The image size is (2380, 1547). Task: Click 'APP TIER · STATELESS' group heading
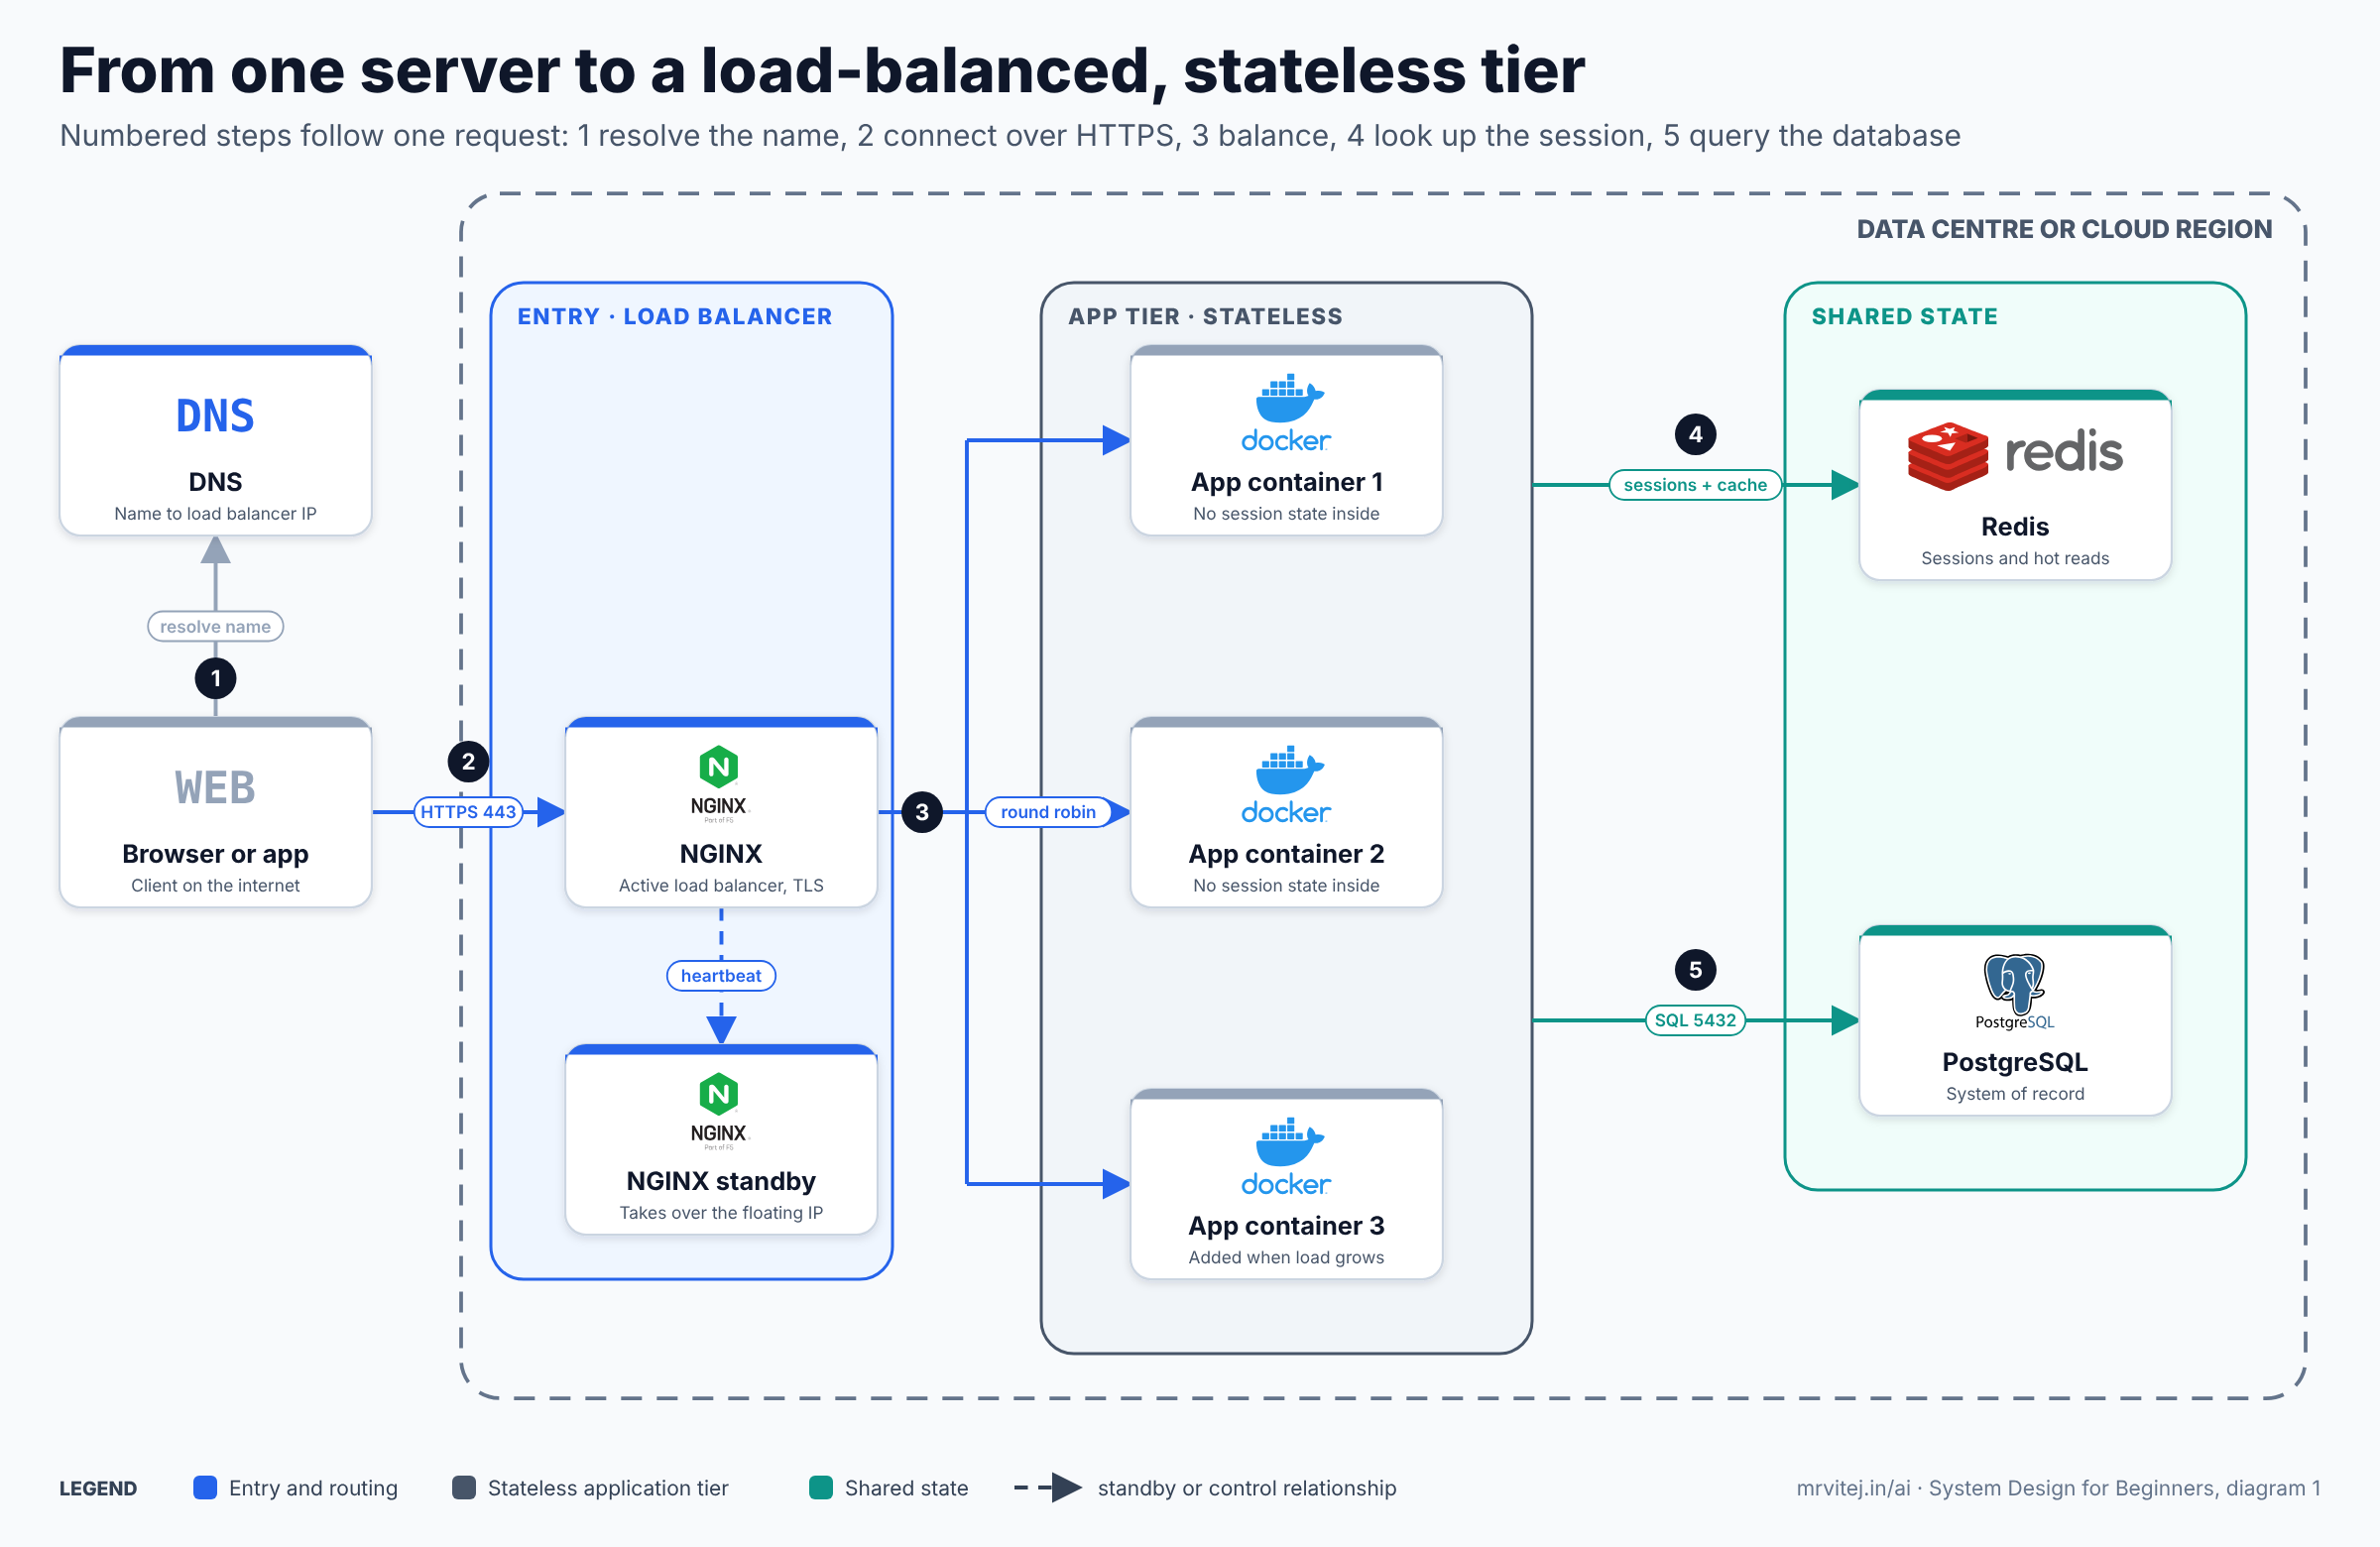tap(1205, 316)
